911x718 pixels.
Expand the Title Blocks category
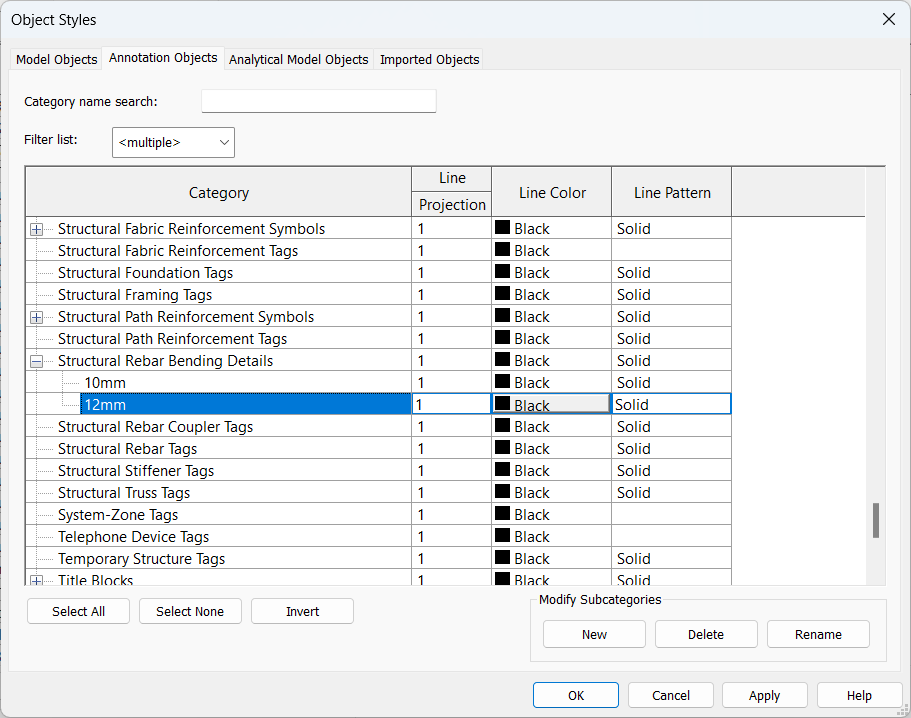point(36,580)
